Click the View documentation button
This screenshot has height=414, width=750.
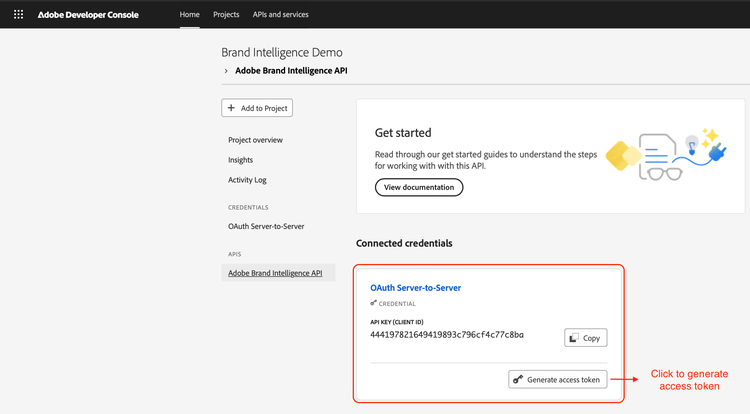click(x=419, y=187)
